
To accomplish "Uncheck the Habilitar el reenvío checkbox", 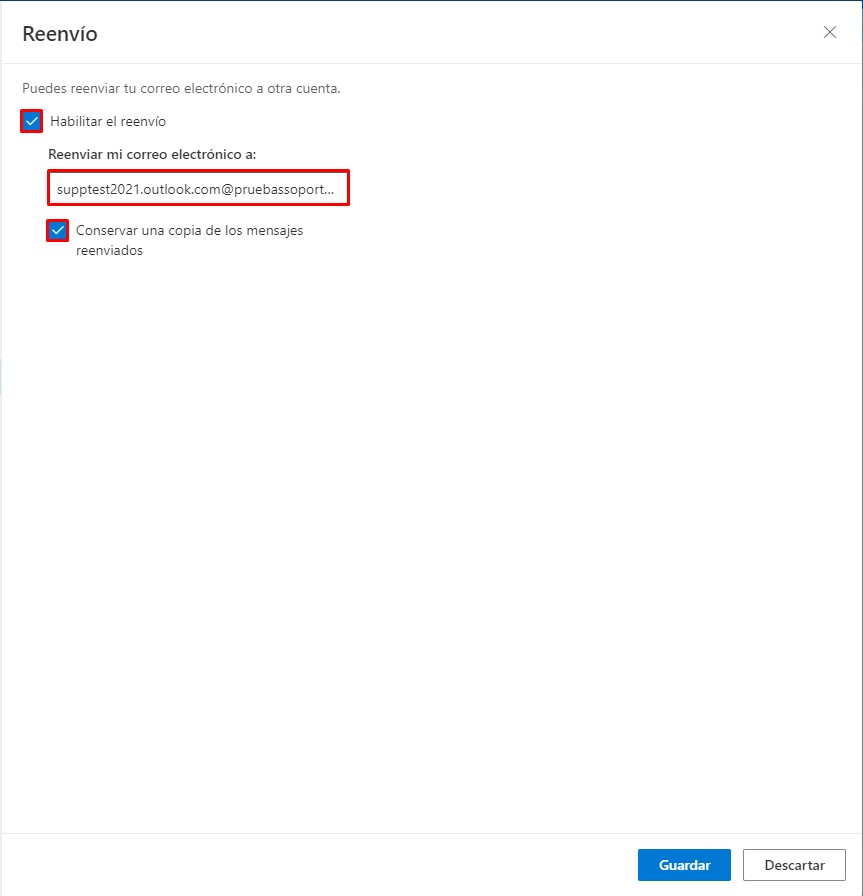I will tap(31, 121).
